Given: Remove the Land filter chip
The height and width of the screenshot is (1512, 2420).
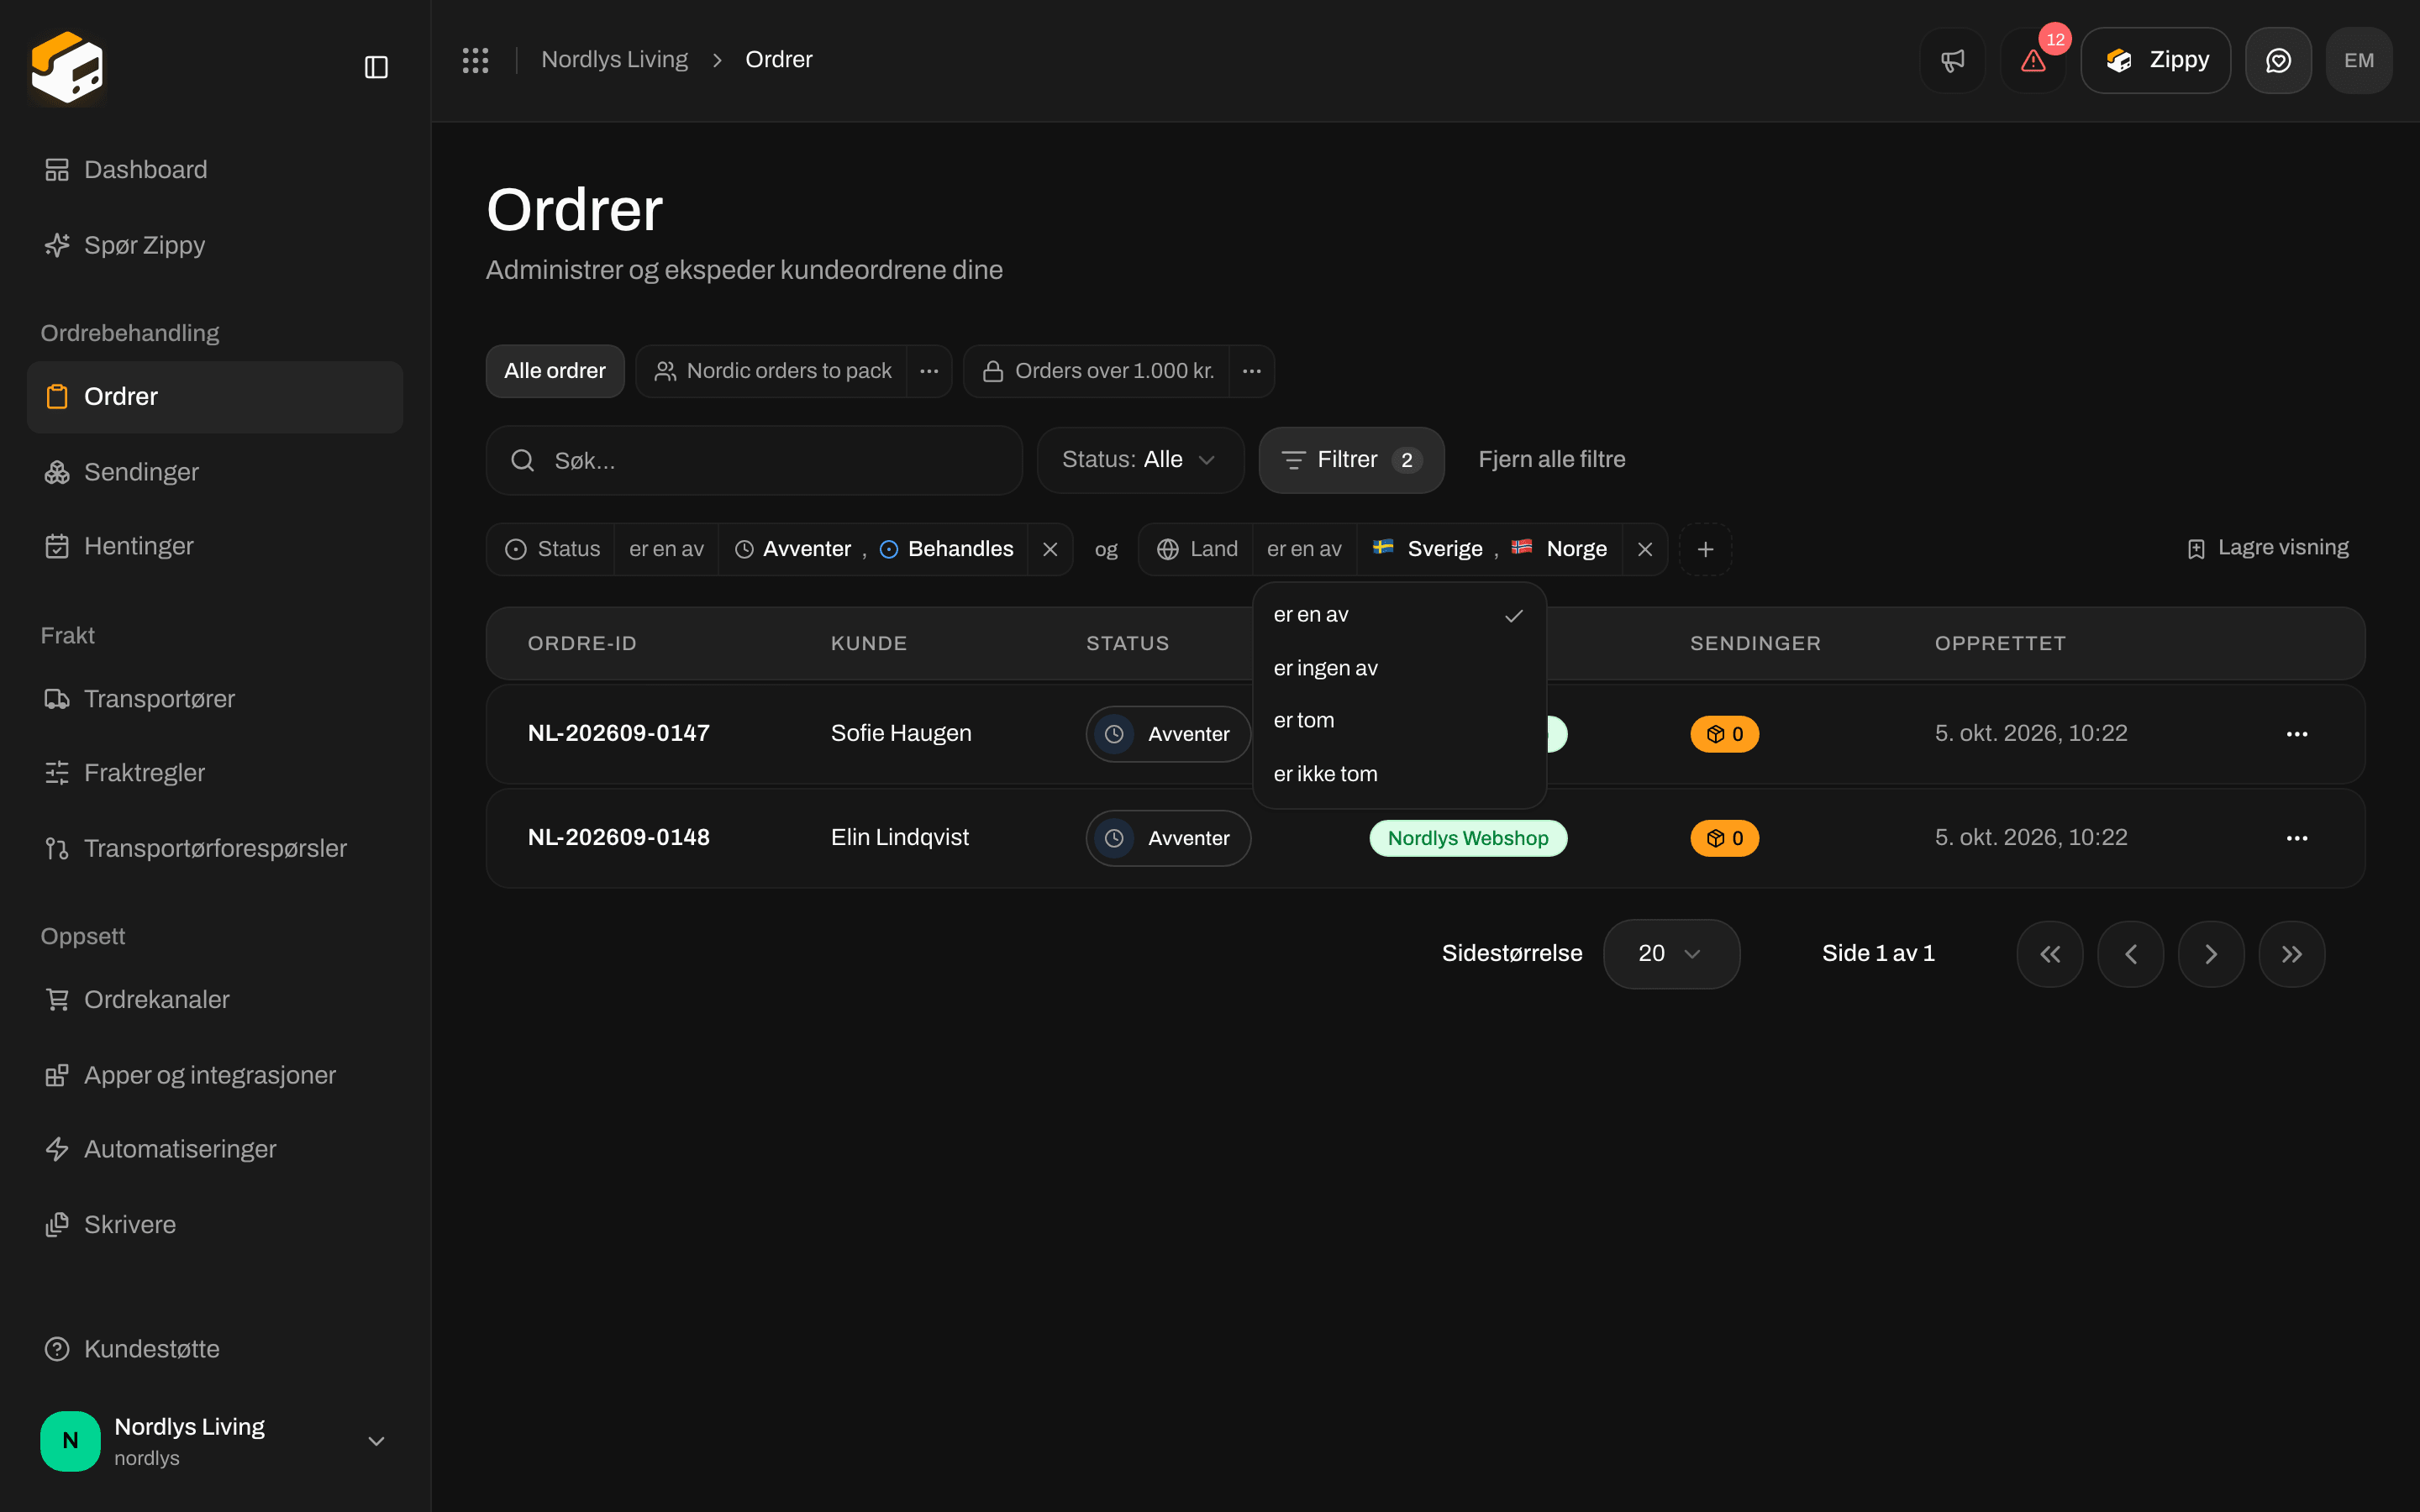Looking at the screenshot, I should [1645, 549].
